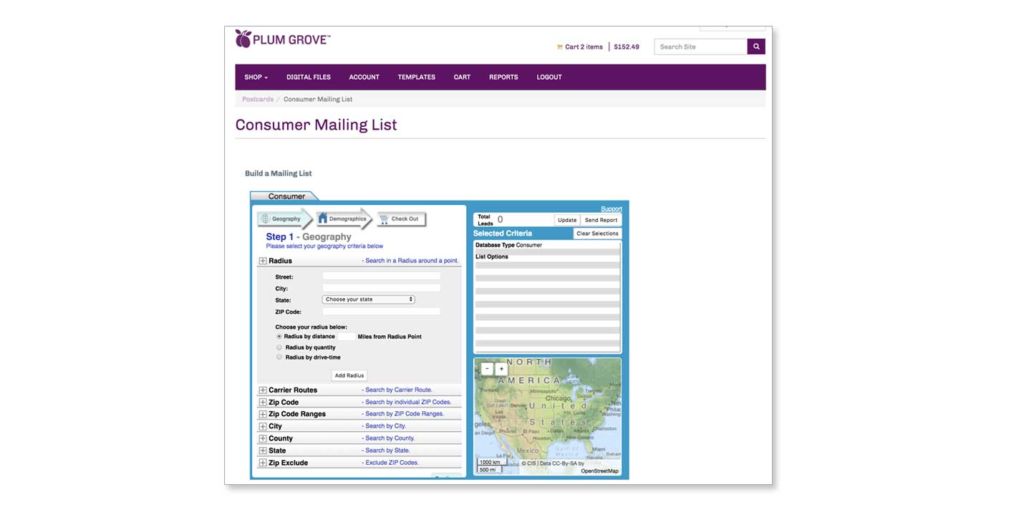Click Search by Carrier Route link
The height and width of the screenshot is (510, 1024).
398,390
